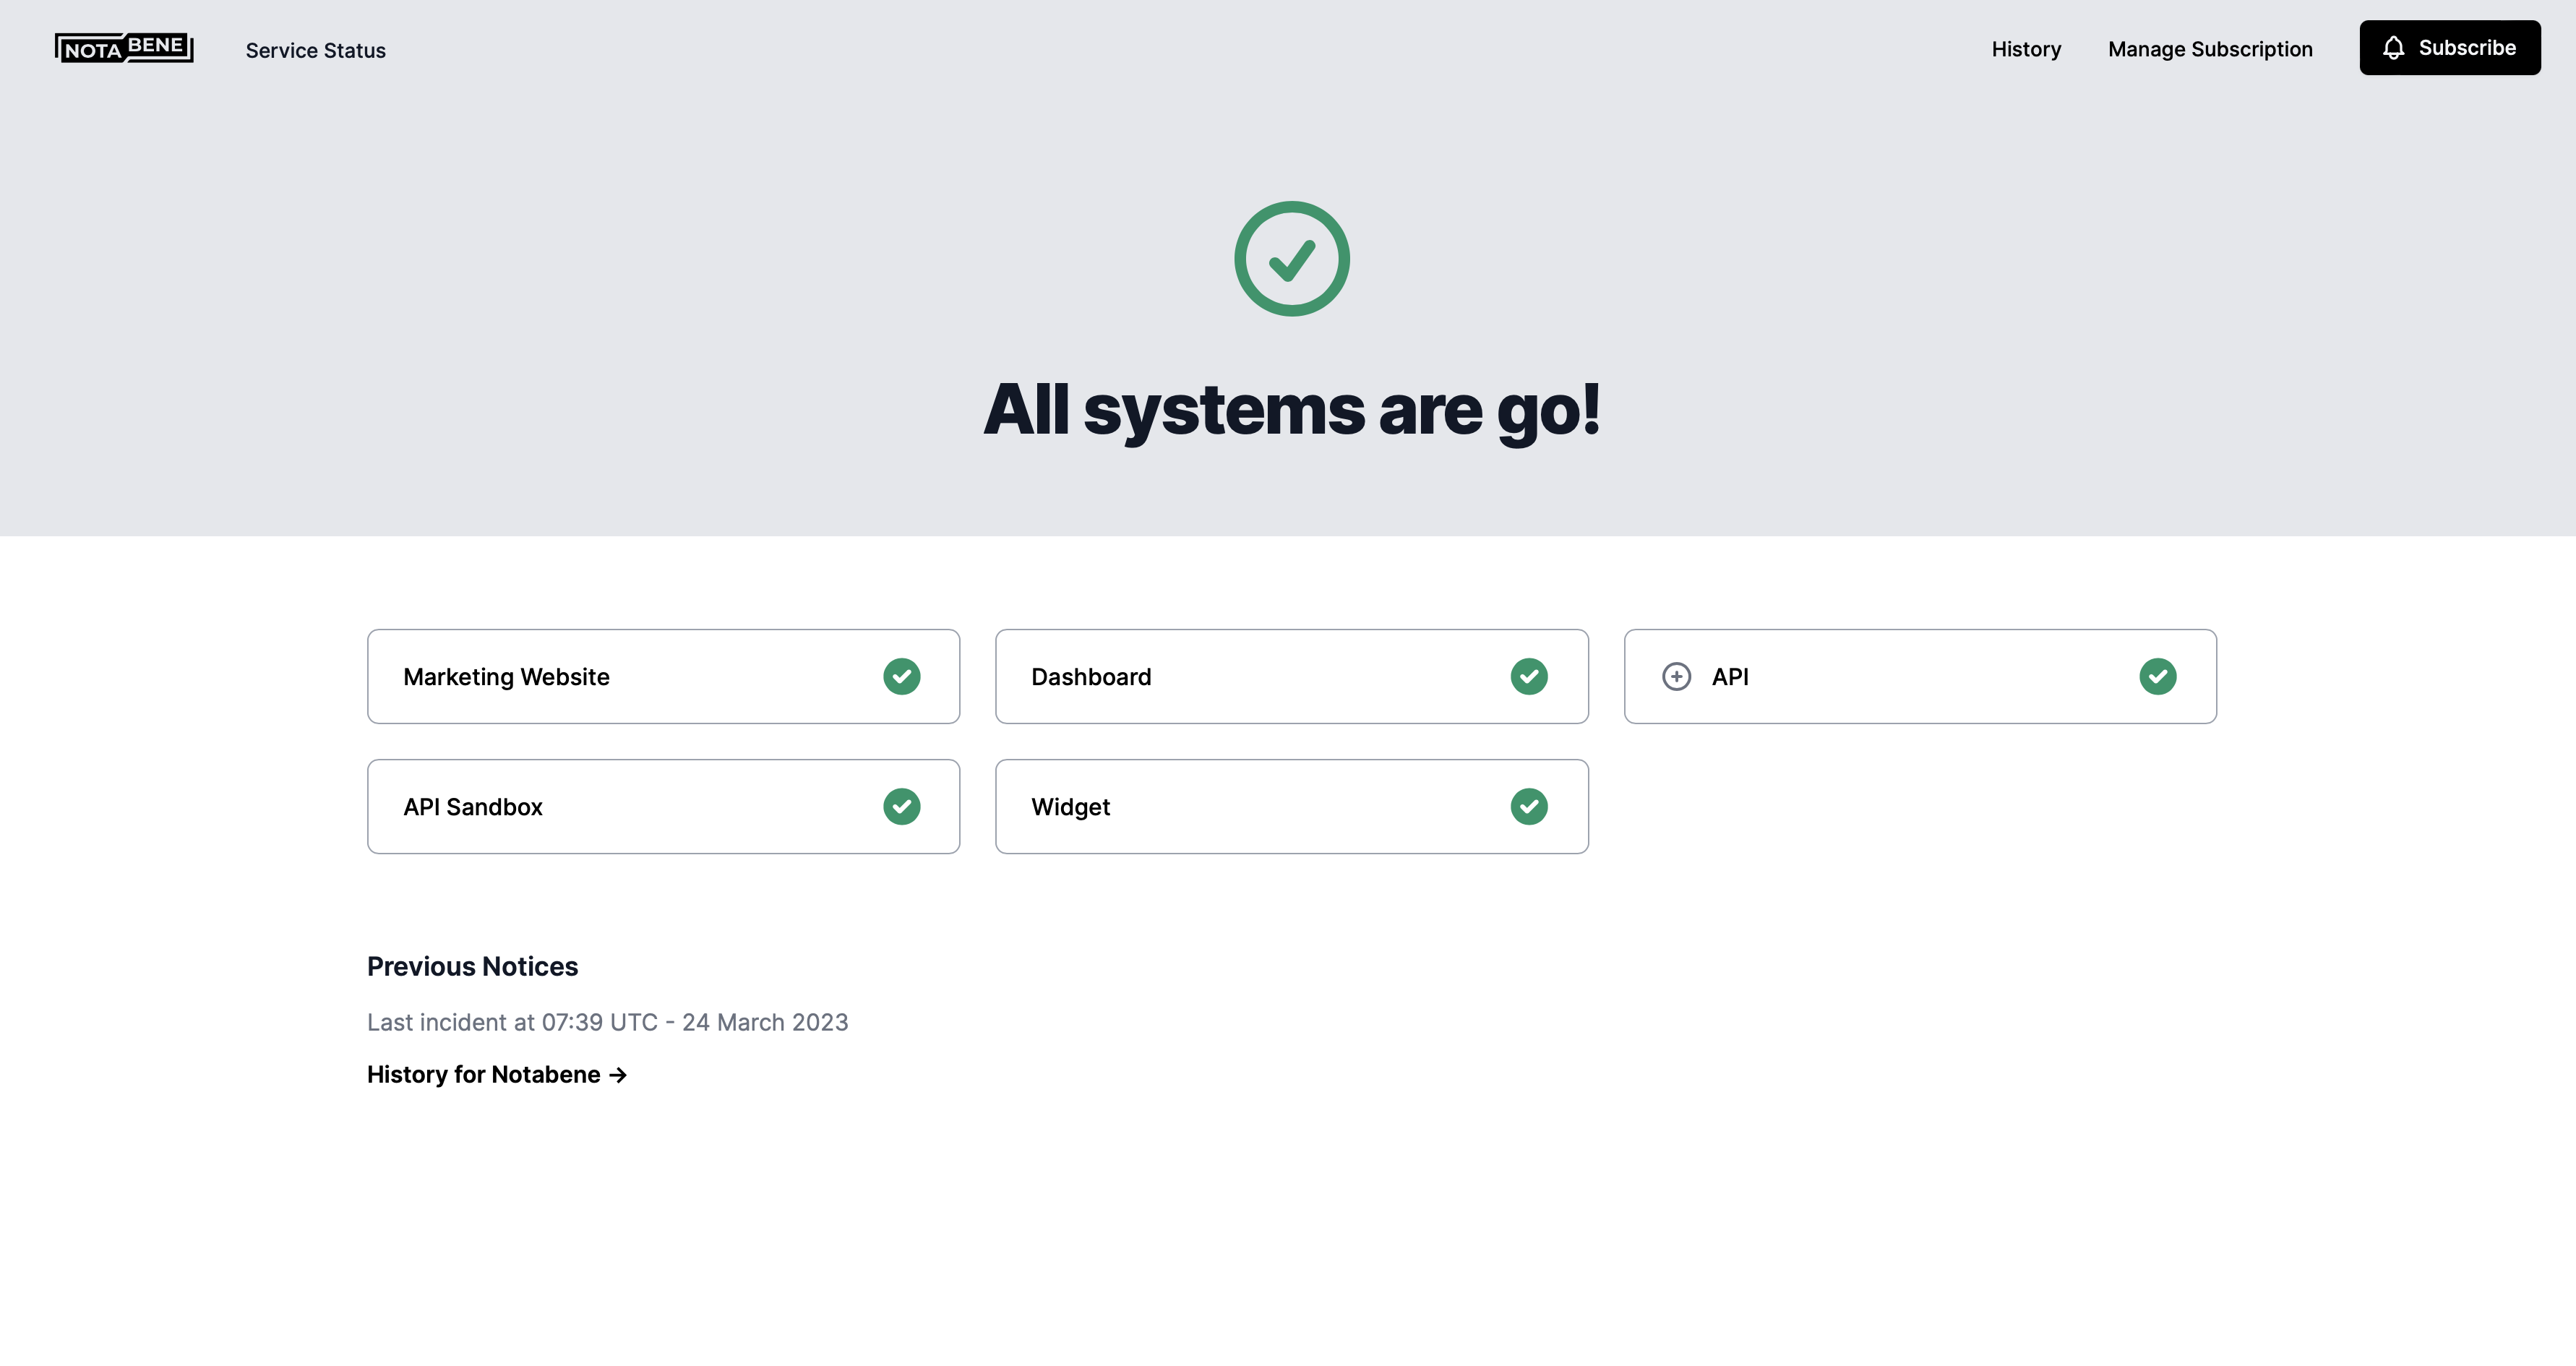Select the API component label
The image size is (2576, 1366).
(x=1729, y=677)
